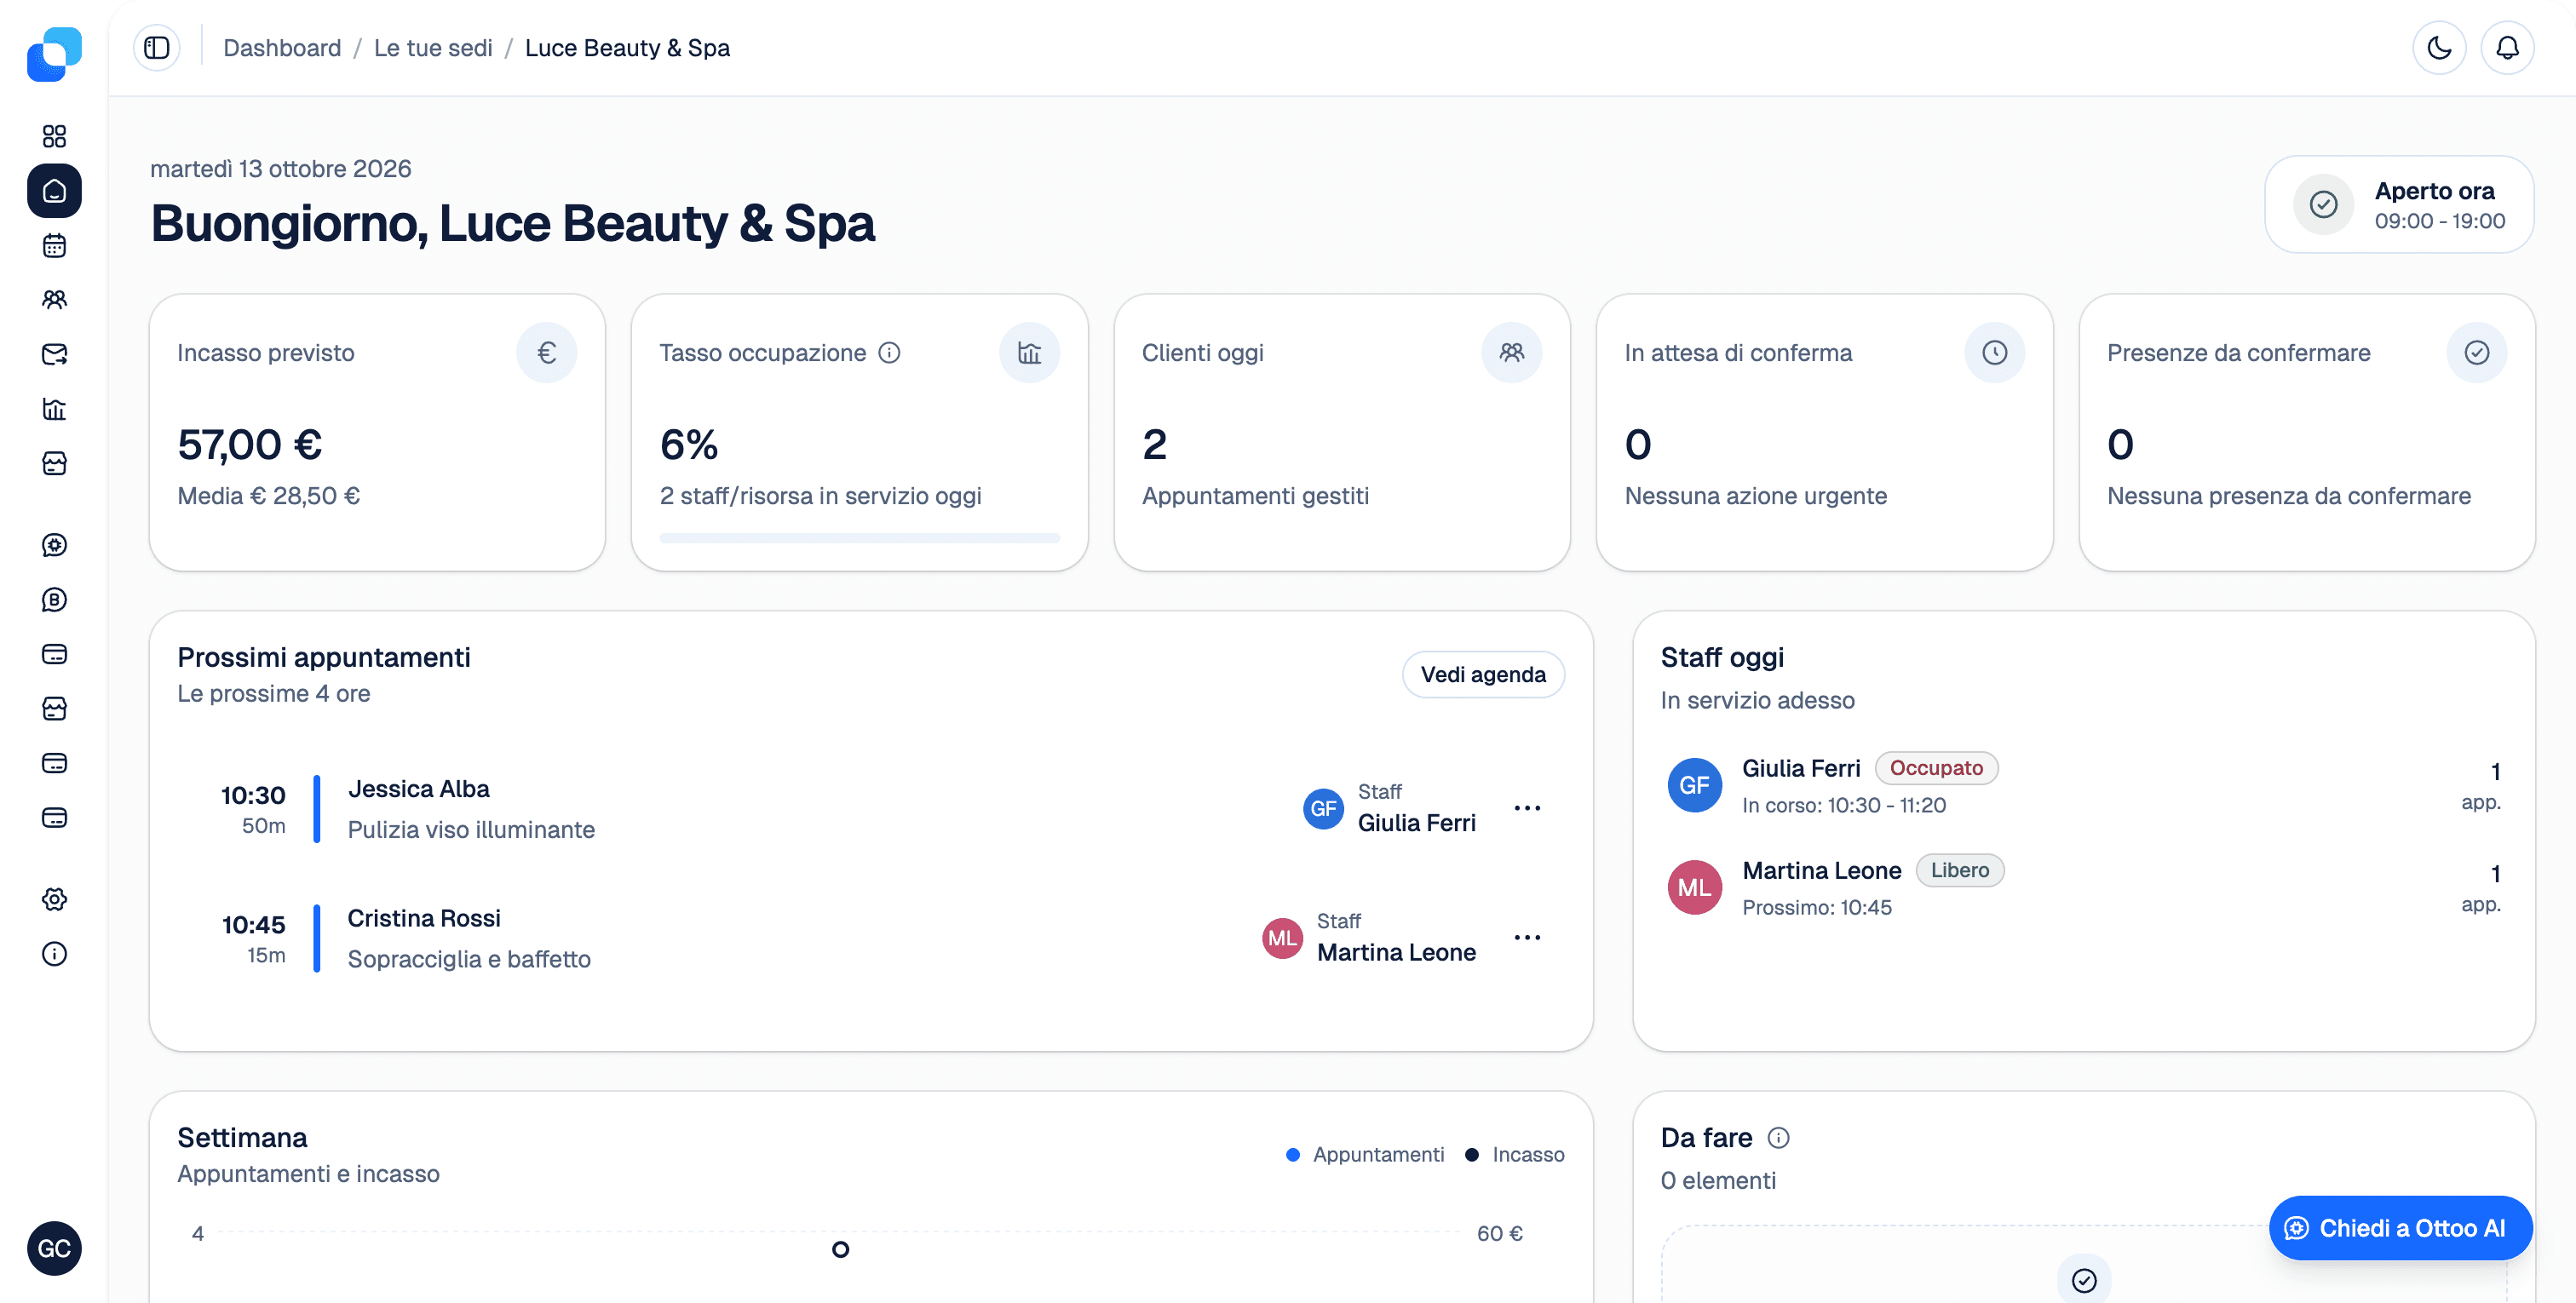Image resolution: width=2576 pixels, height=1303 pixels.
Task: Open the Chiedi a Ottoo AI assistant
Action: click(x=2400, y=1228)
